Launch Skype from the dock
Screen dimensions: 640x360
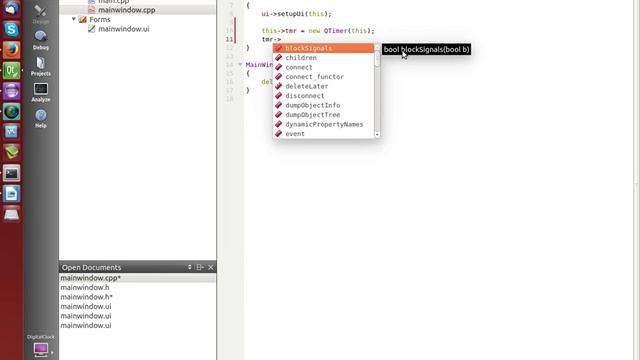(11, 29)
